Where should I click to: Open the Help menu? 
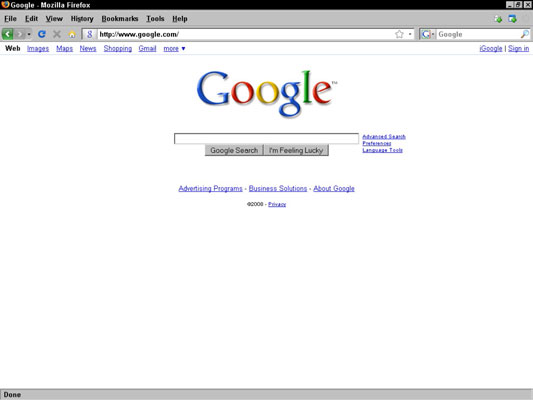[179, 19]
